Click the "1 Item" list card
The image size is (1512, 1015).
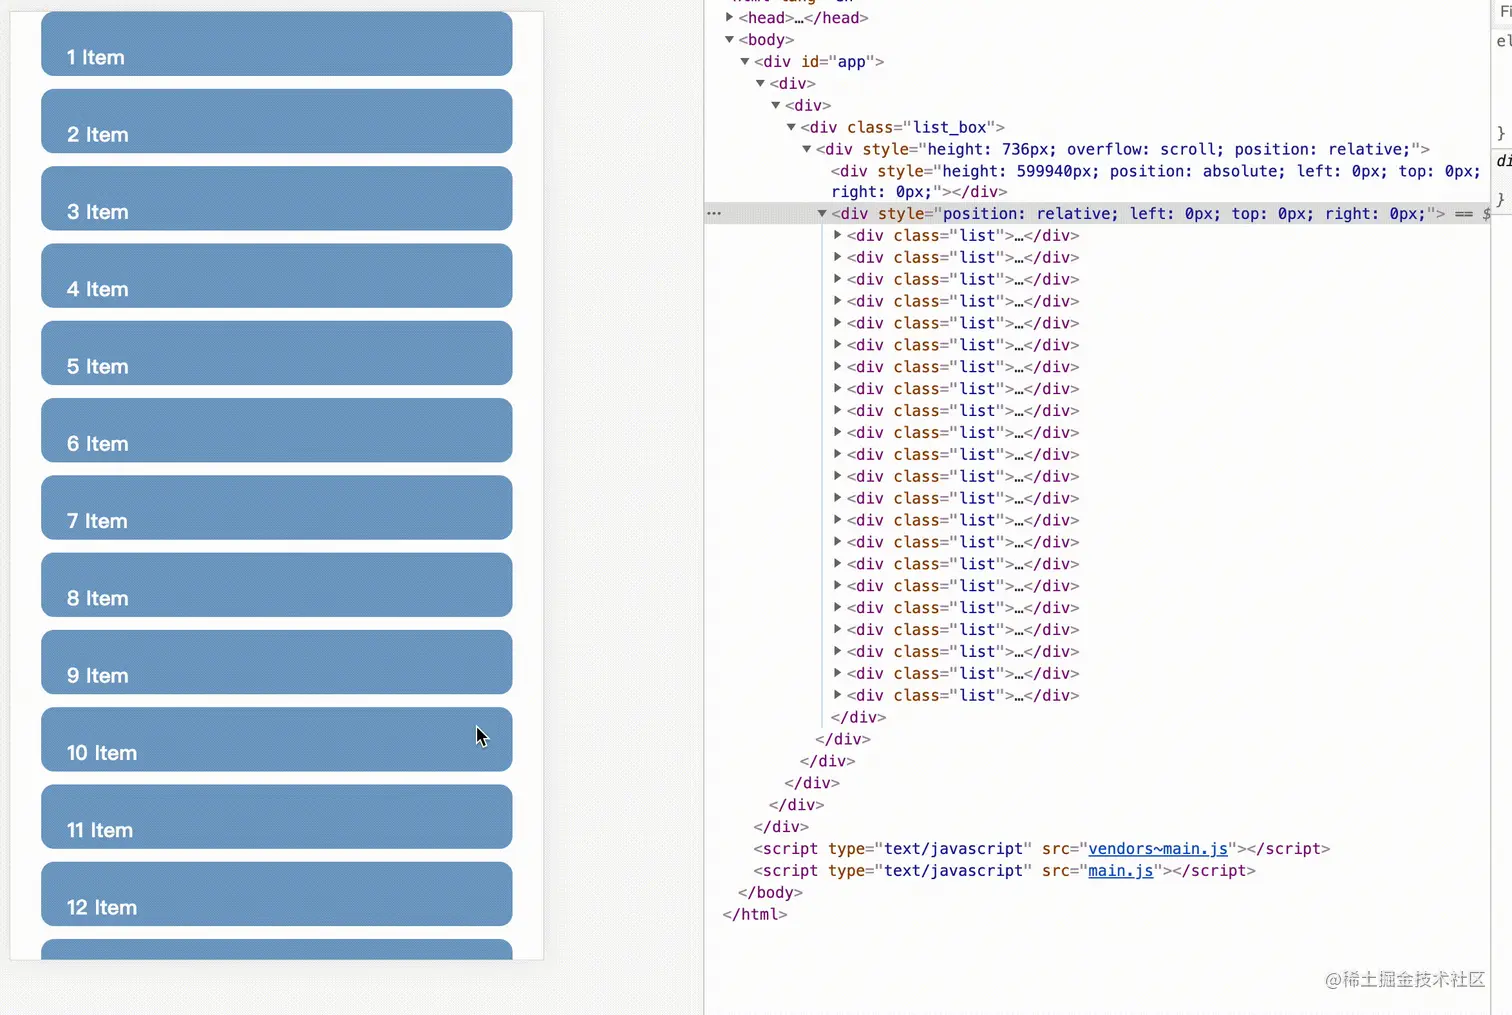pos(277,44)
